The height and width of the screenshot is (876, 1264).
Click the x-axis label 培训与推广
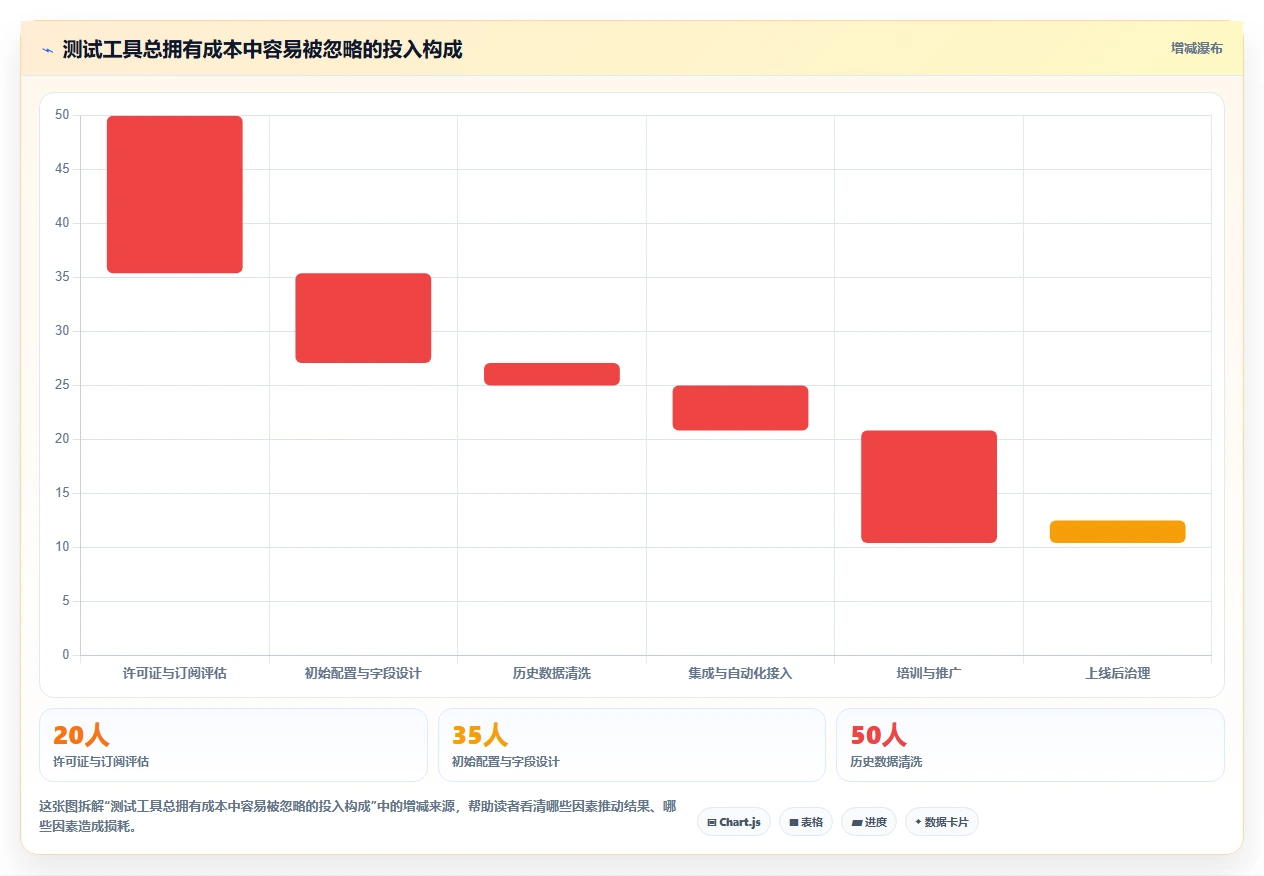[x=929, y=673]
